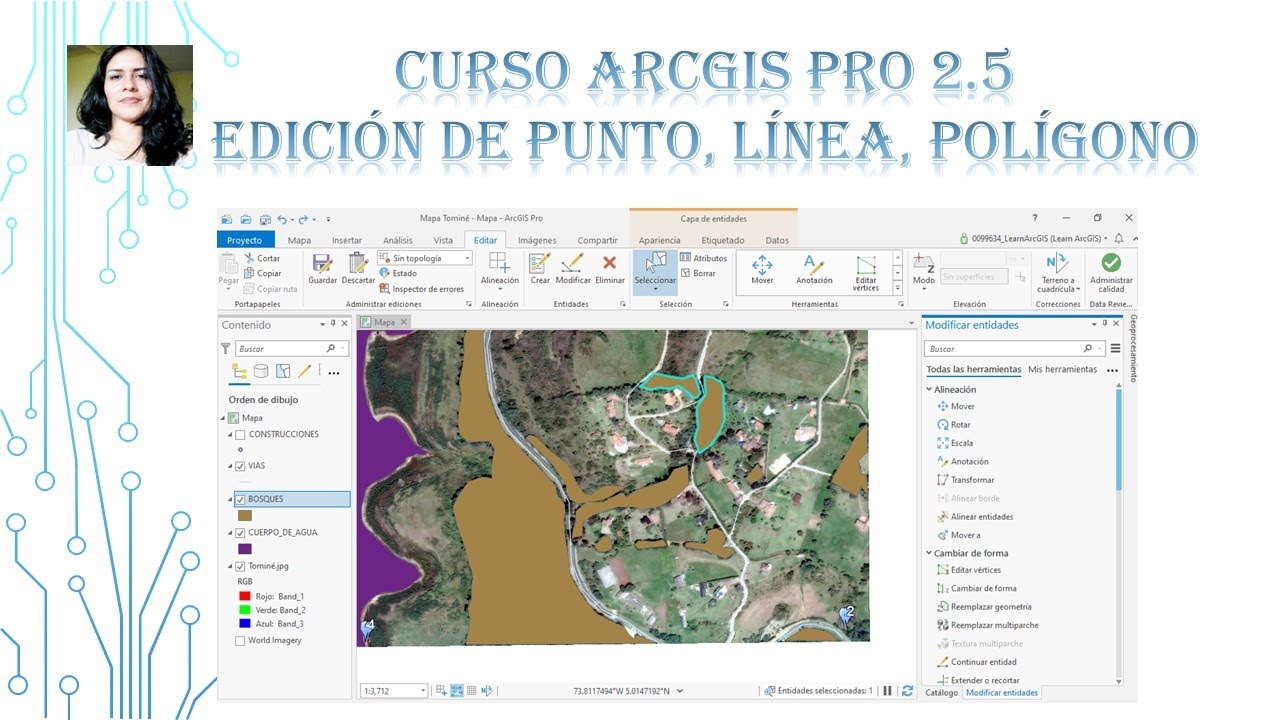Click Cambiar de forma tool in pane

976,588
